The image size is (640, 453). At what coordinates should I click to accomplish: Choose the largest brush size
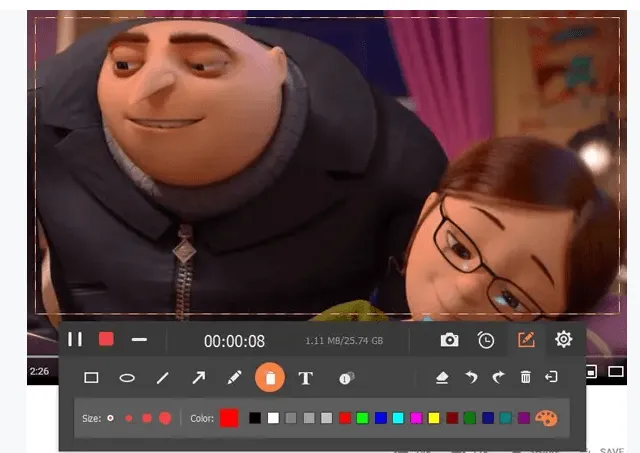pos(165,418)
